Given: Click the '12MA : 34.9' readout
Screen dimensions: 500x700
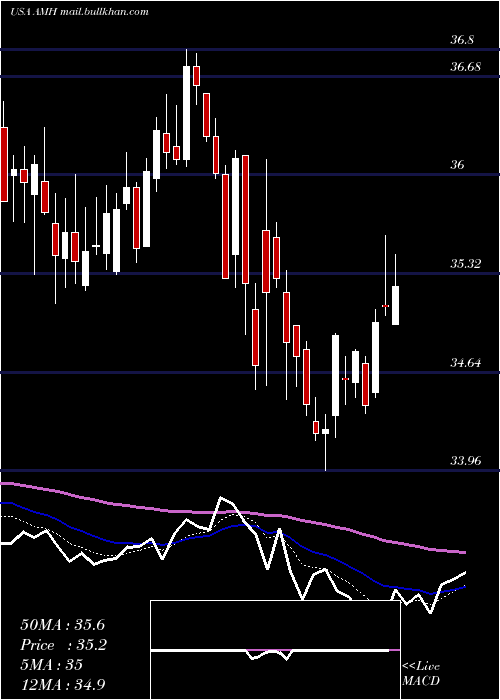Looking at the screenshot, I should coord(62,684).
